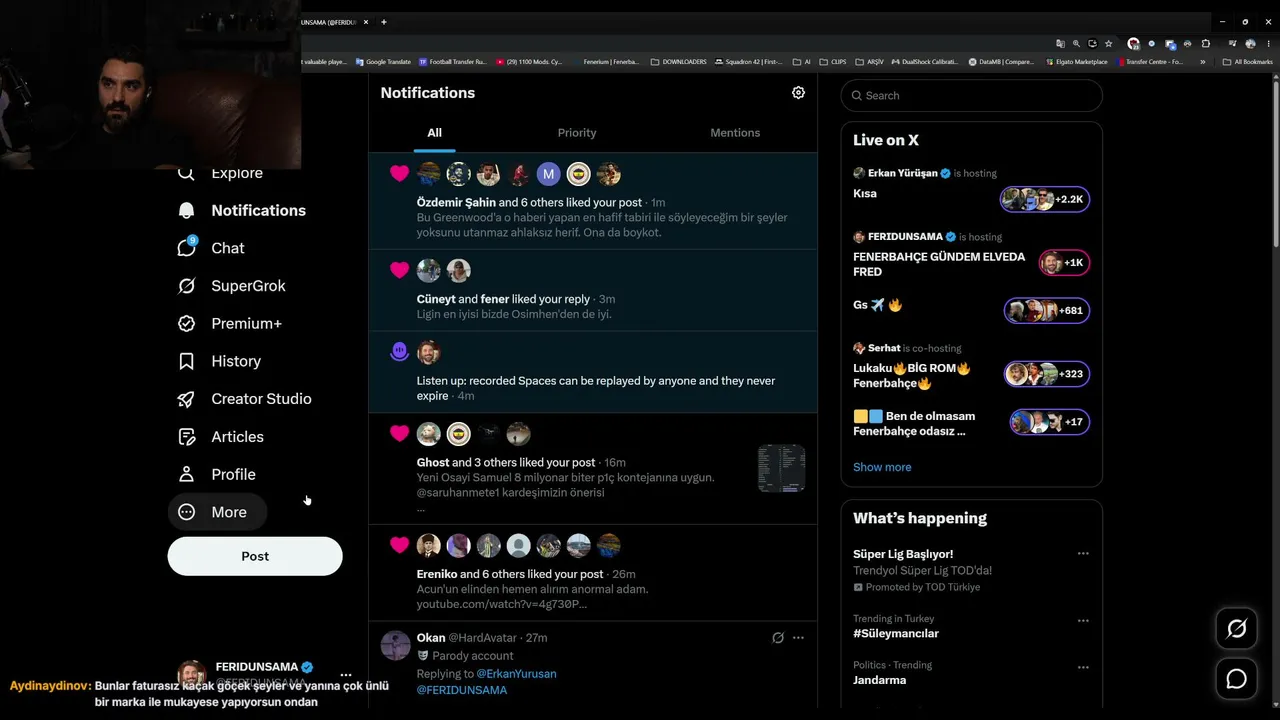Open the All Bookmarks folder
Image resolution: width=1280 pixels, height=720 pixels.
[1248, 62]
